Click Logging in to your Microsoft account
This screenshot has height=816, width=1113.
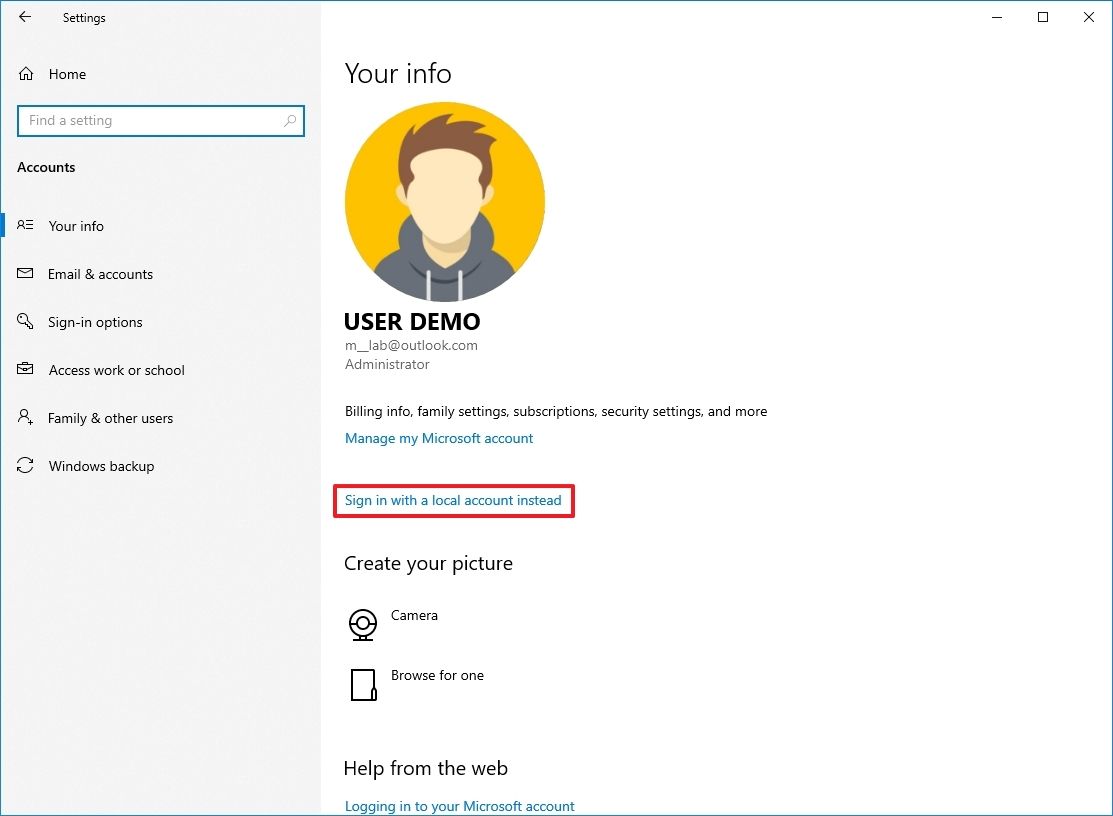(x=459, y=805)
